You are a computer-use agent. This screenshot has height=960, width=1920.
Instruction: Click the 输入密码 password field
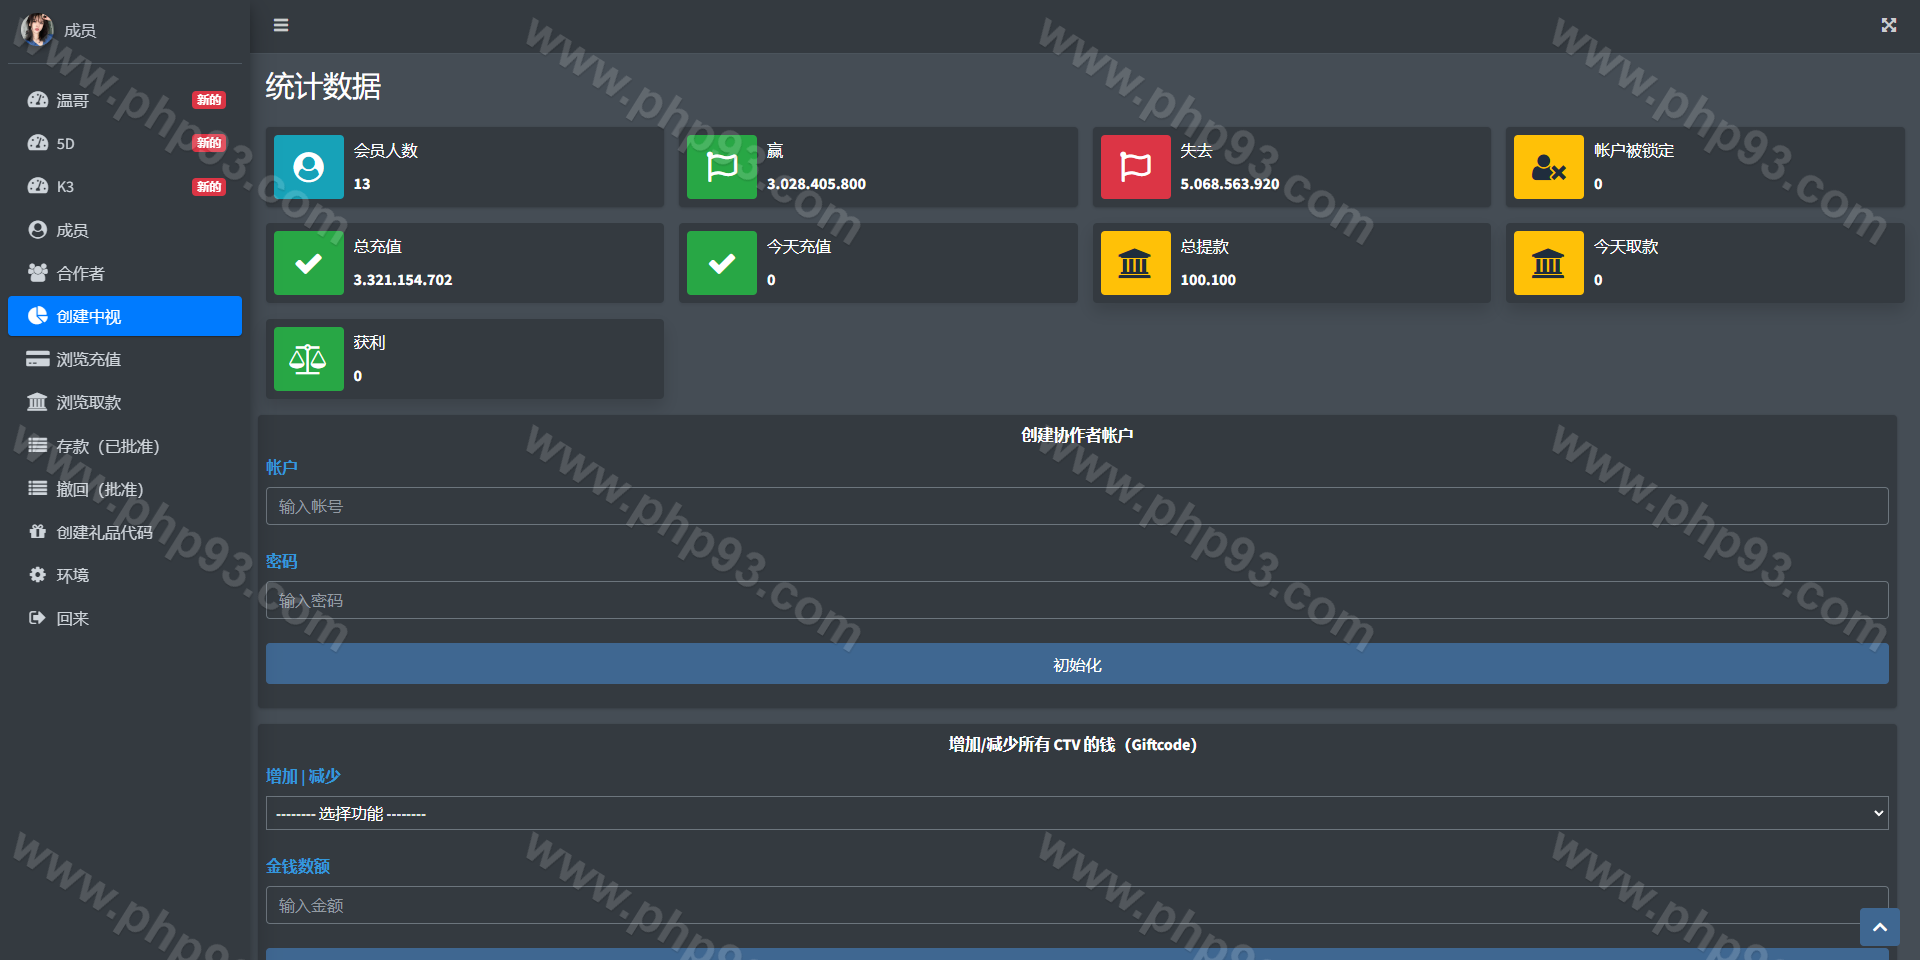[x=1076, y=600]
